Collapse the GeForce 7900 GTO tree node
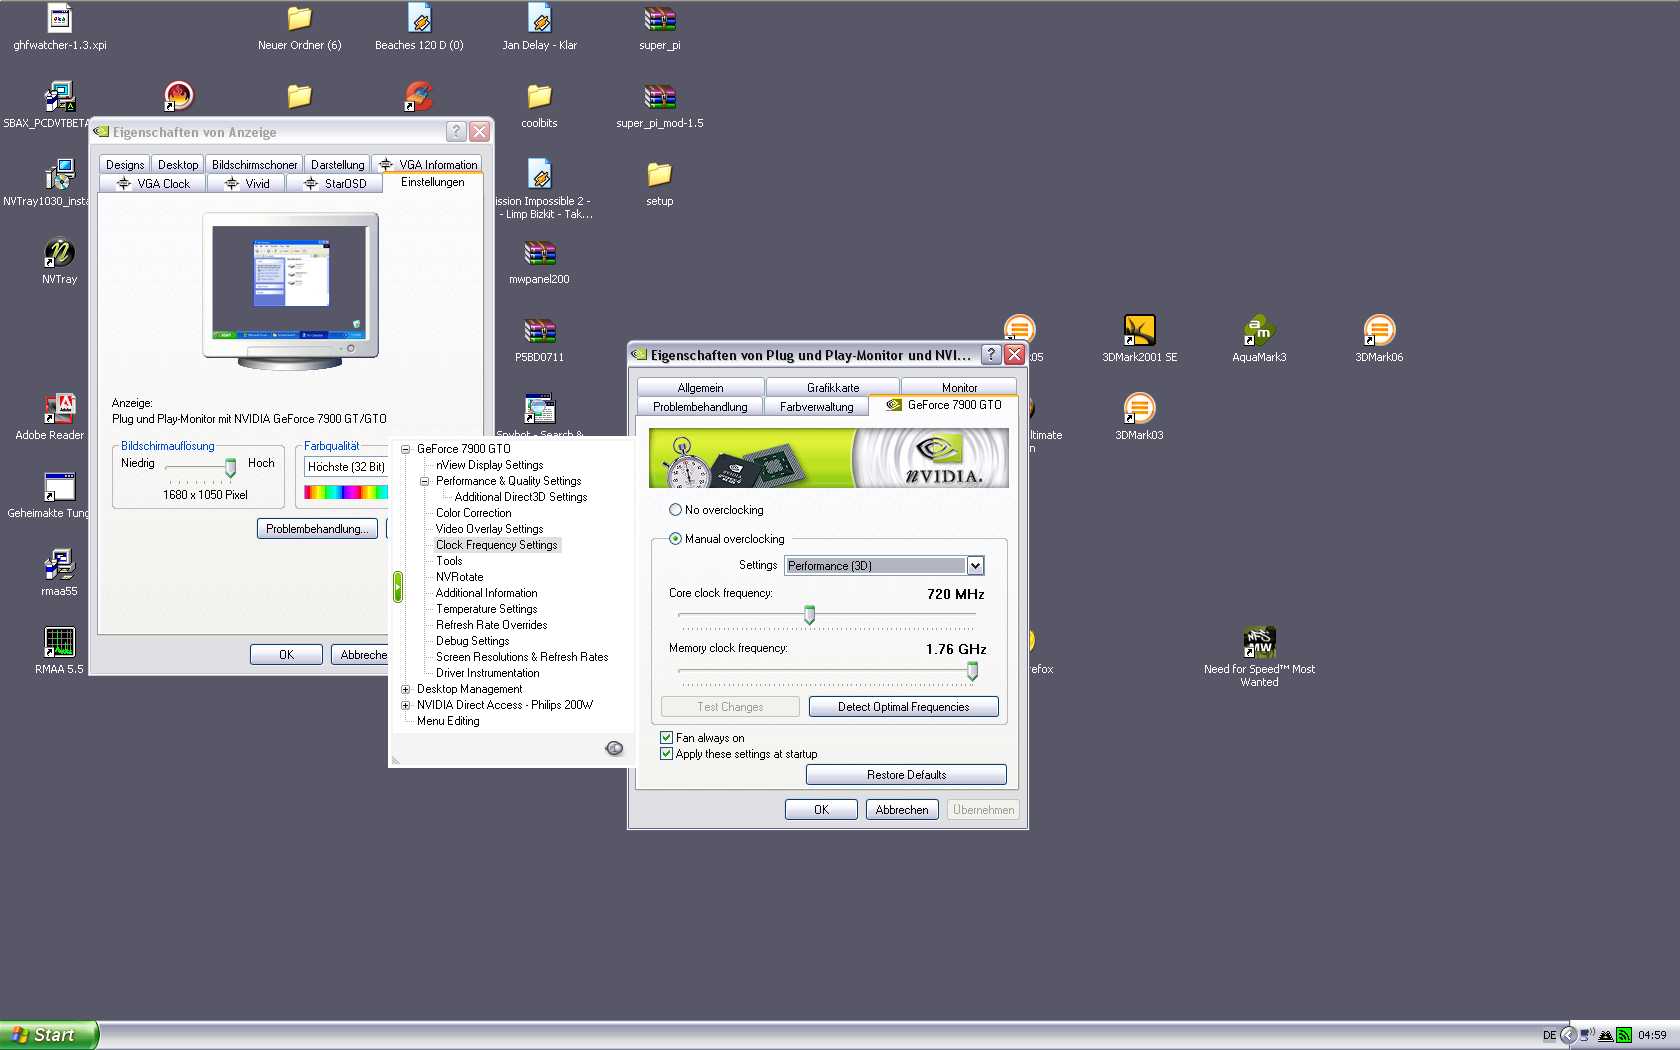 click(x=406, y=449)
